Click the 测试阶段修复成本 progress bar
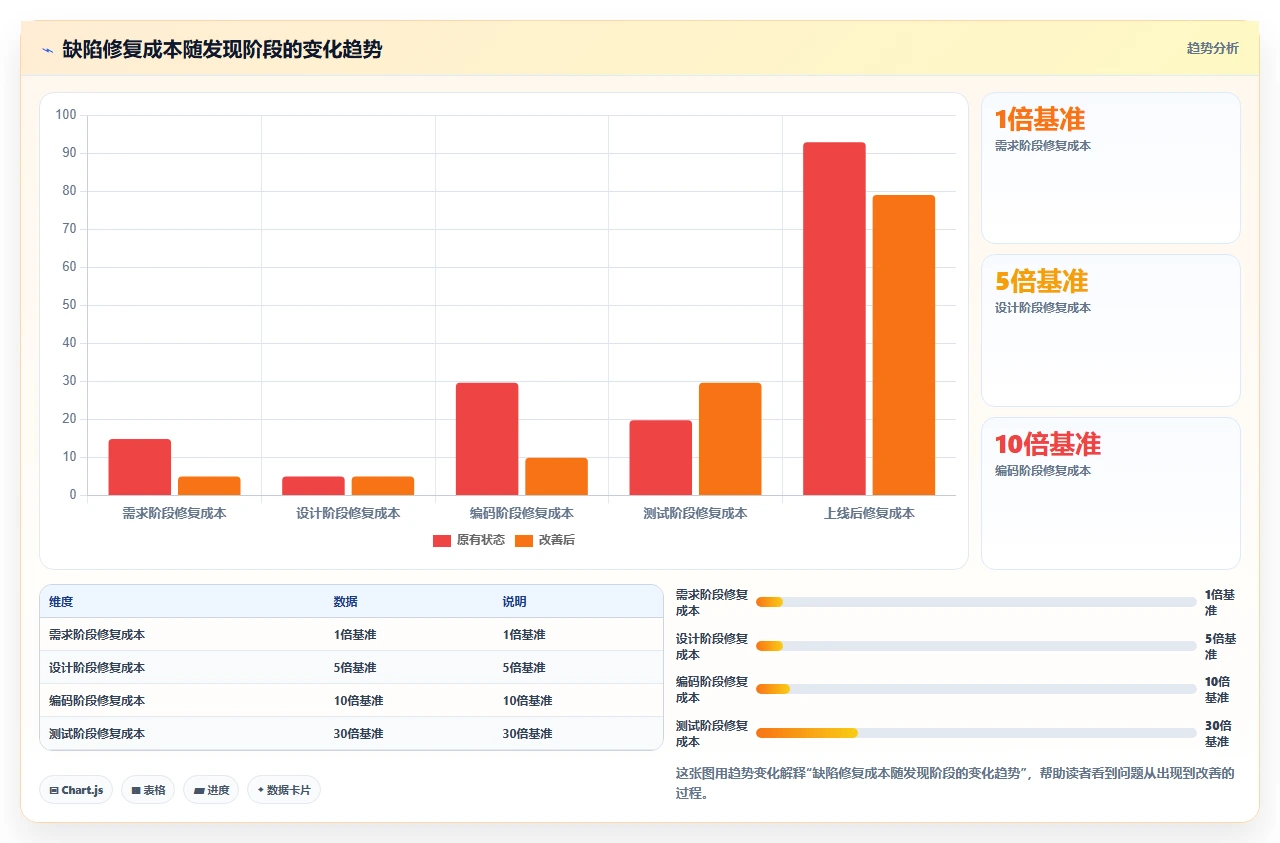Screen dimensions: 1280x843 click(976, 733)
